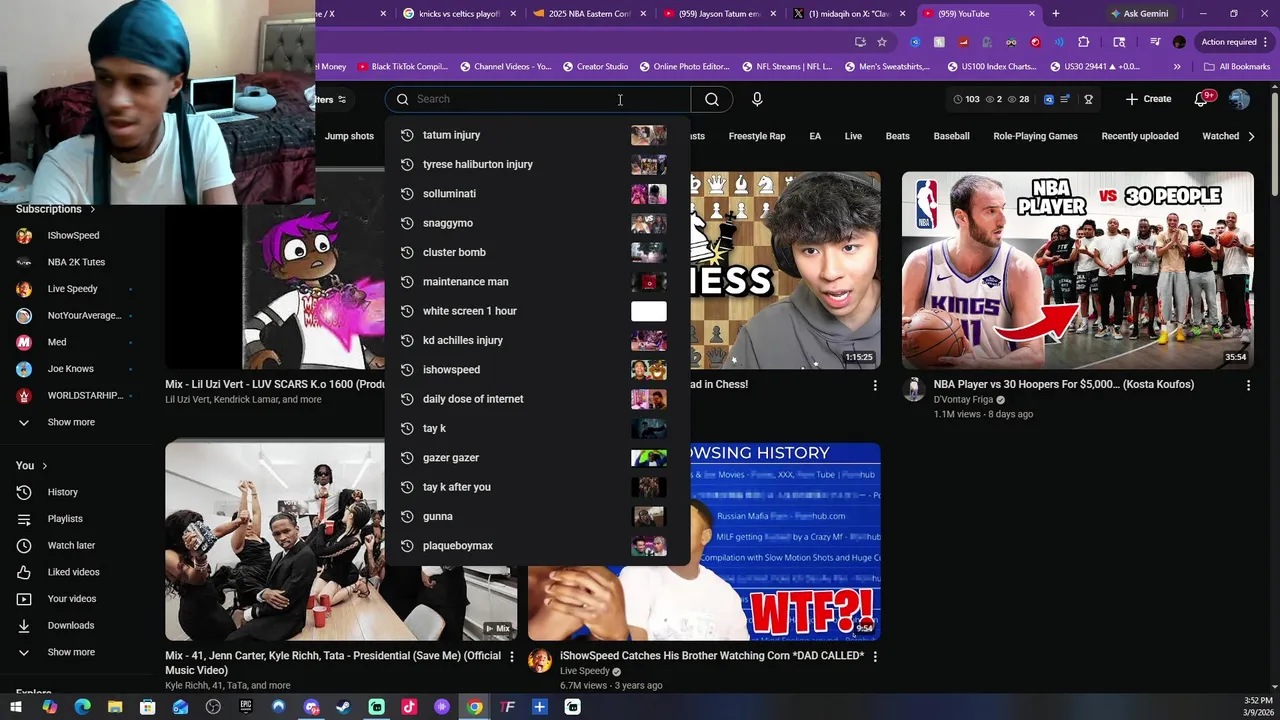Open the YouTube account avatar menu
The width and height of the screenshot is (1280, 720).
click(1239, 99)
